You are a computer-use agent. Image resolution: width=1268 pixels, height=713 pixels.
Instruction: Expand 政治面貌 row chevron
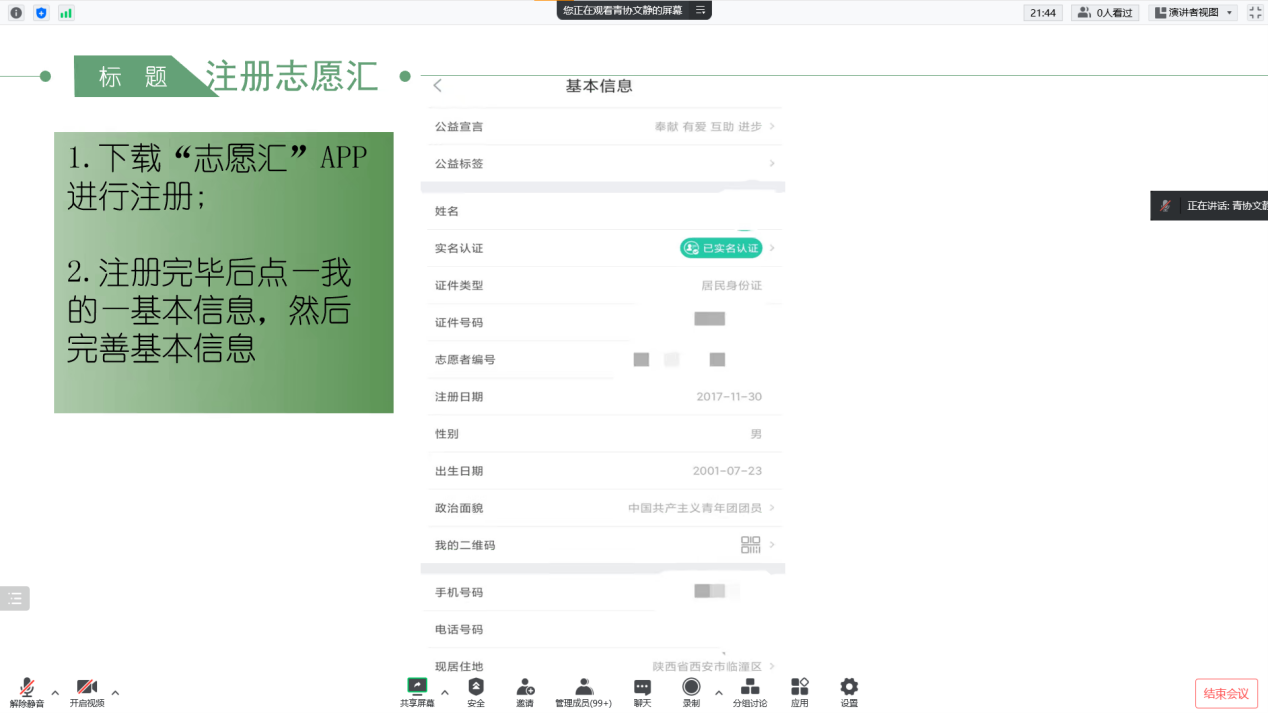(x=772, y=508)
